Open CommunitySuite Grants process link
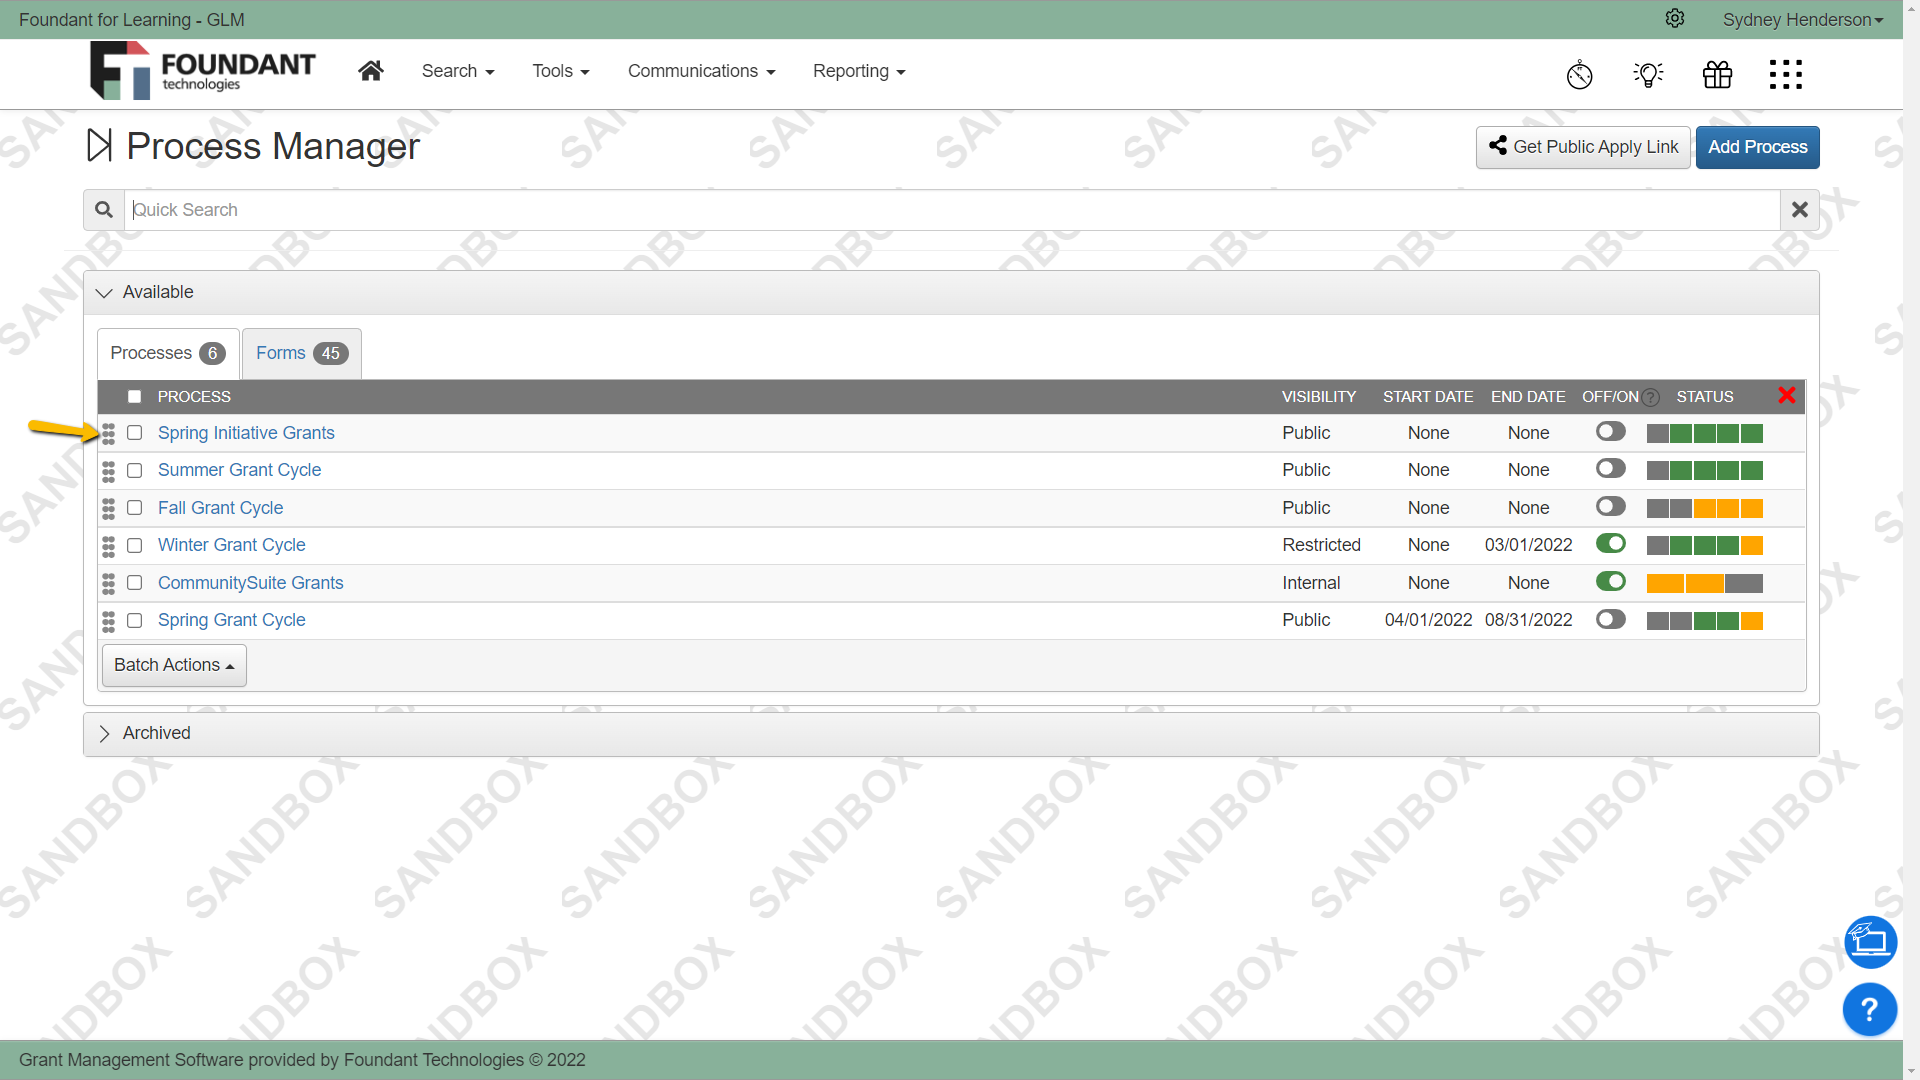1920x1080 pixels. (250, 583)
